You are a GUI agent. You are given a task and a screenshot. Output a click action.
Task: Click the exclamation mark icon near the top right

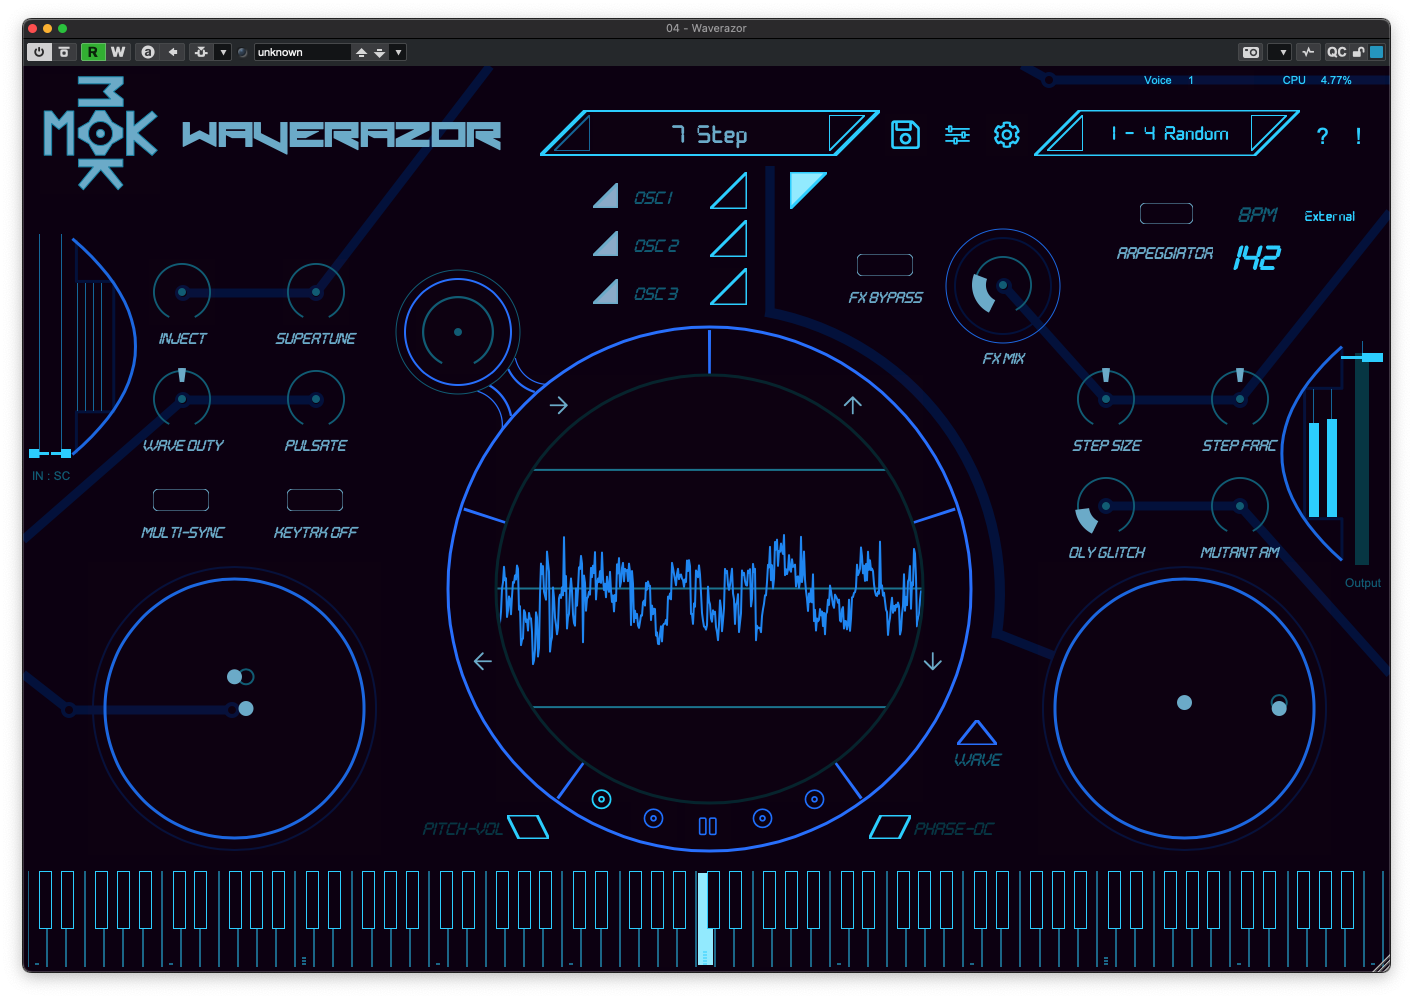(1358, 137)
